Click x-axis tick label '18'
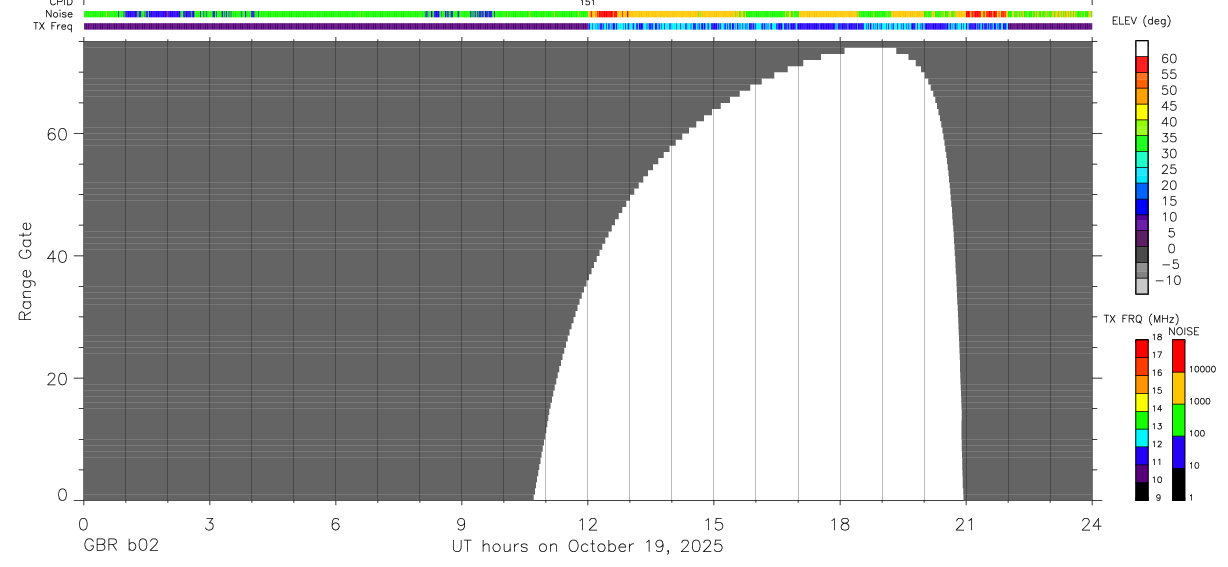1228x567 pixels. click(840, 524)
